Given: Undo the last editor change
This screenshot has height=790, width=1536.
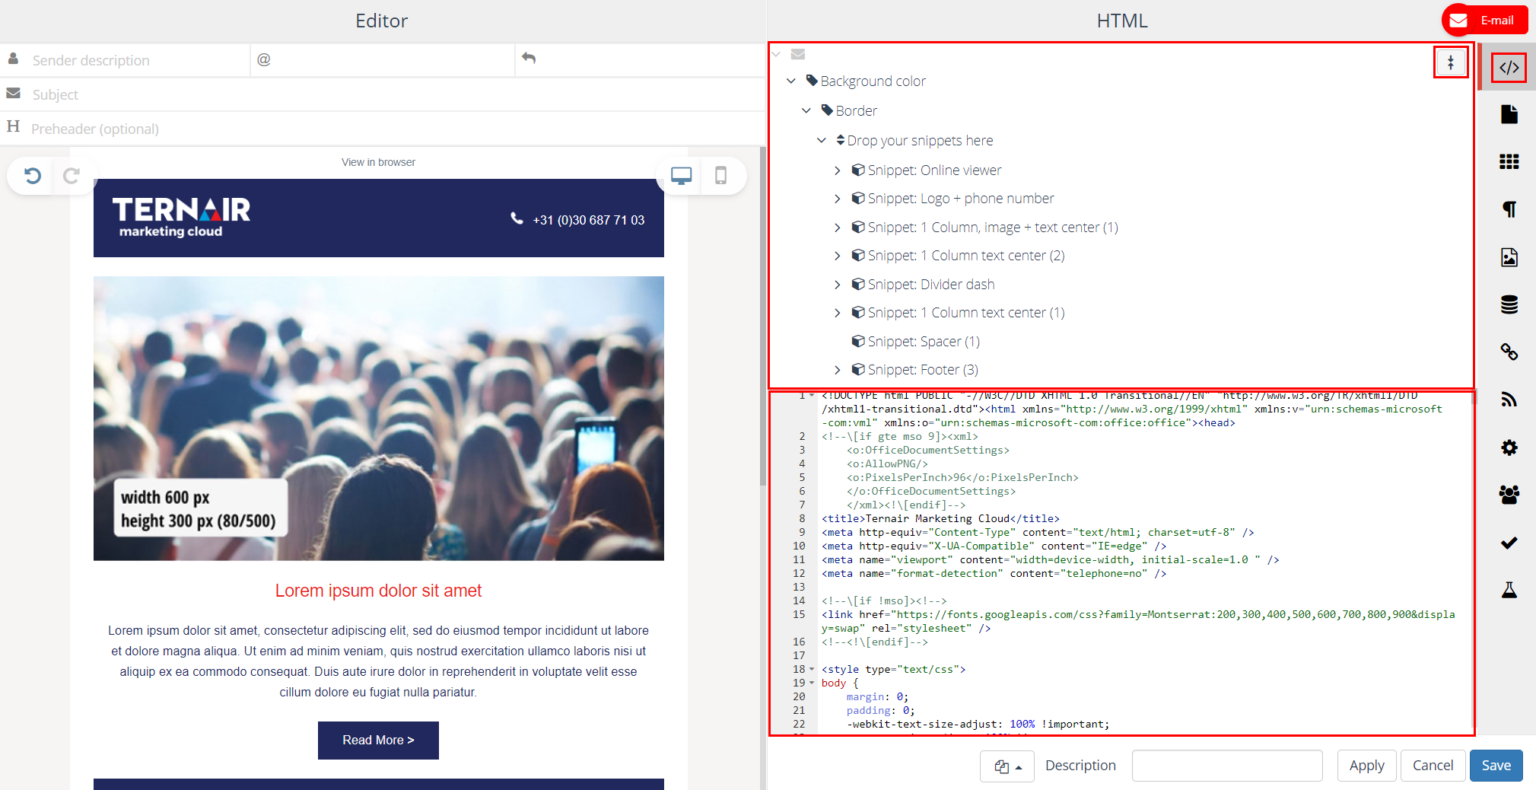Looking at the screenshot, I should (x=33, y=176).
